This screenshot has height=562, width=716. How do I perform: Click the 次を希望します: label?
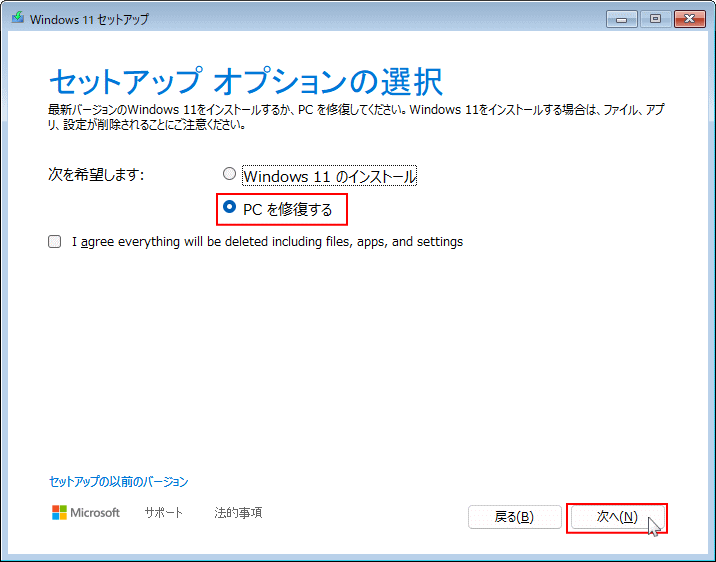click(x=96, y=174)
